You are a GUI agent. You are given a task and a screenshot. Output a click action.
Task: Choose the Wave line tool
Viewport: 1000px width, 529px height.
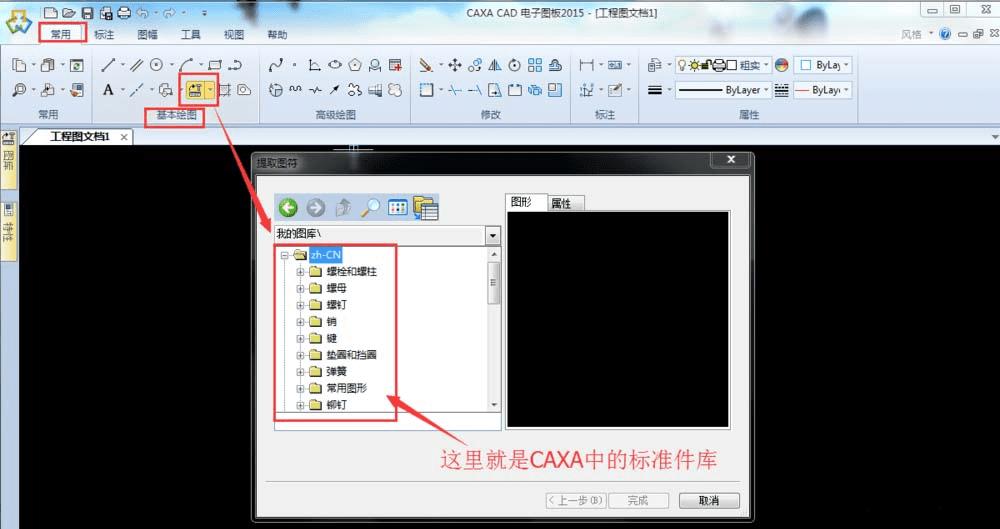pyautogui.click(x=295, y=90)
